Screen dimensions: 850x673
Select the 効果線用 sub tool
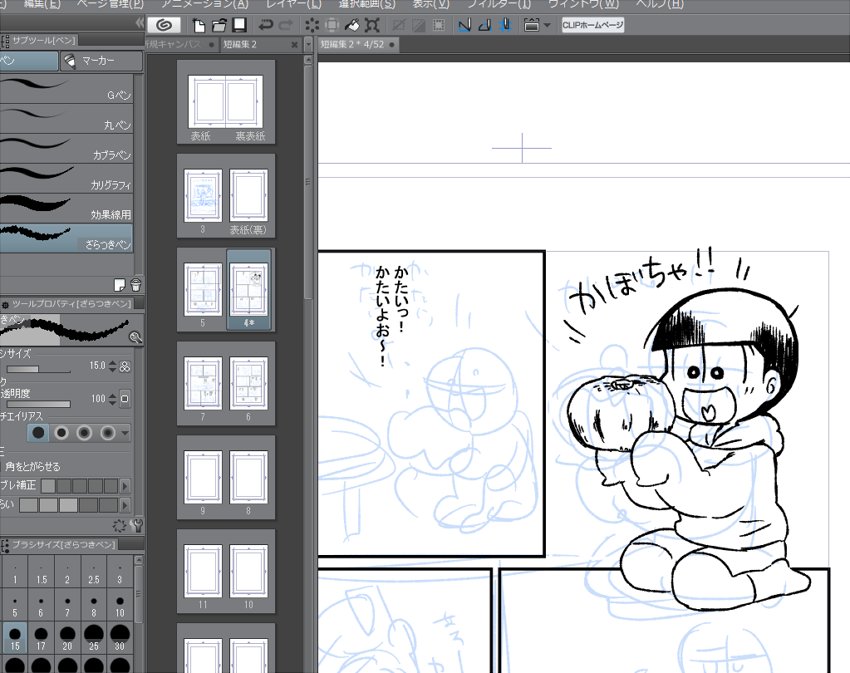point(66,209)
